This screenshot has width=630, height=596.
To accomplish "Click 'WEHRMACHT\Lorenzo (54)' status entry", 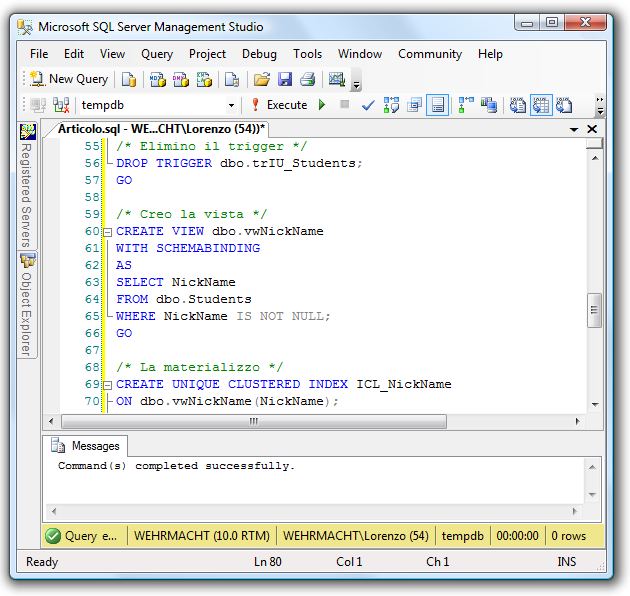I will [356, 536].
